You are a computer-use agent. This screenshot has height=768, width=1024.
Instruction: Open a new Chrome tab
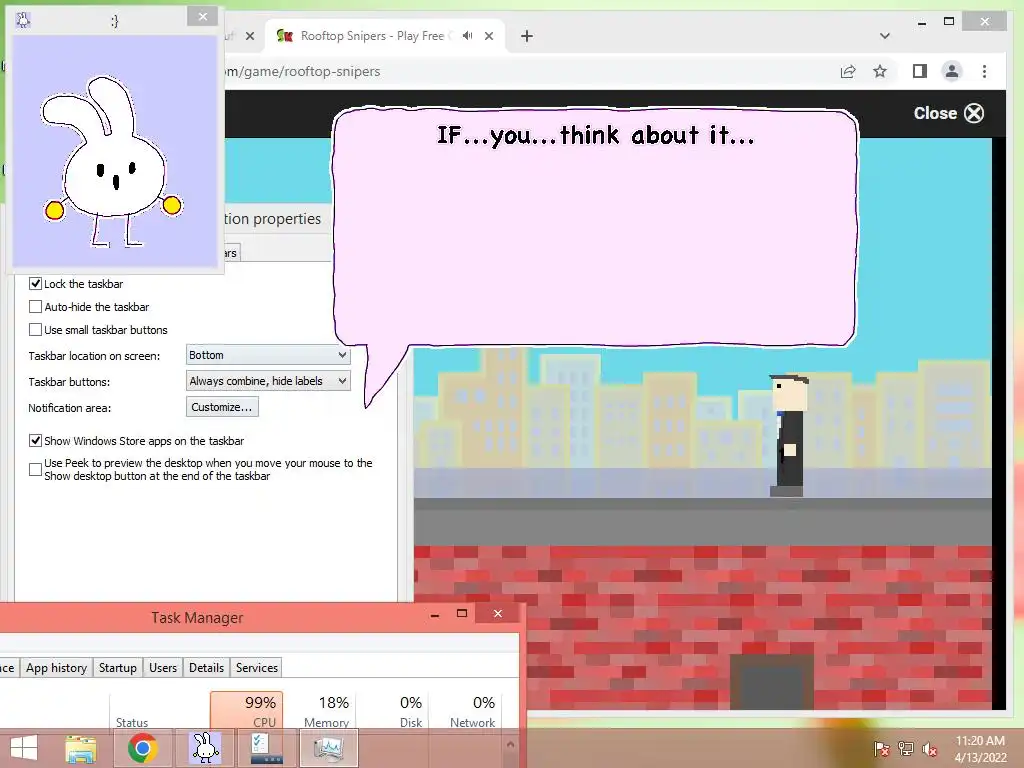pos(527,37)
